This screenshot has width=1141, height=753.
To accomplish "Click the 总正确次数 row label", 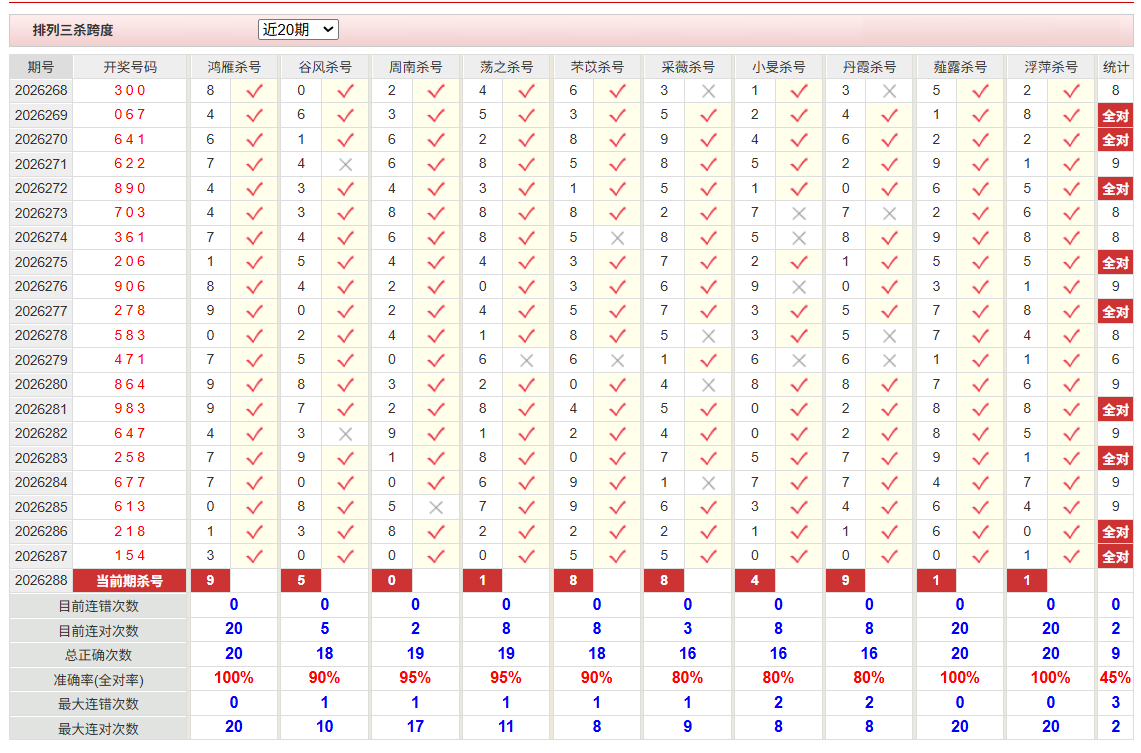I will [x=98, y=655].
